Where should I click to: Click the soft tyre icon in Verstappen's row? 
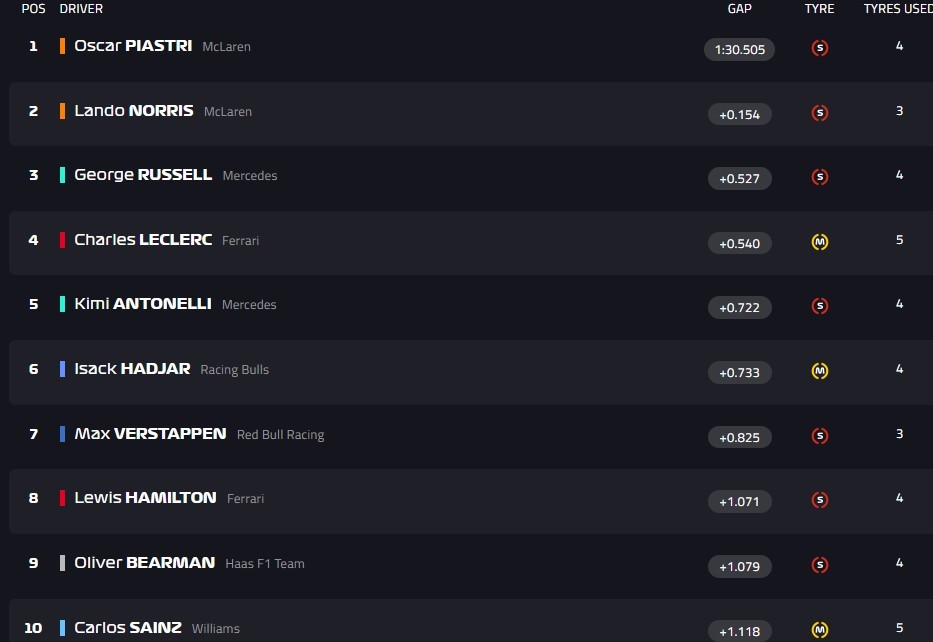819,436
